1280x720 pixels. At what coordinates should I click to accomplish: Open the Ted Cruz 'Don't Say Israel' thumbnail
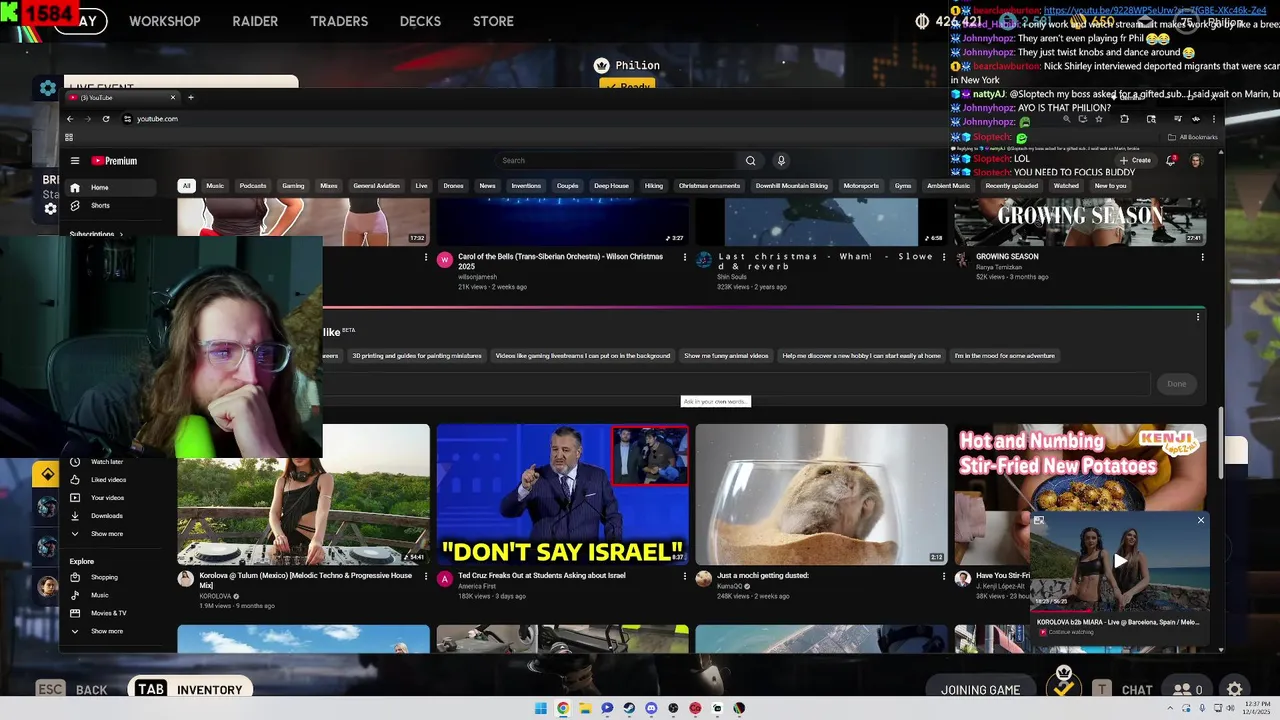click(562, 495)
